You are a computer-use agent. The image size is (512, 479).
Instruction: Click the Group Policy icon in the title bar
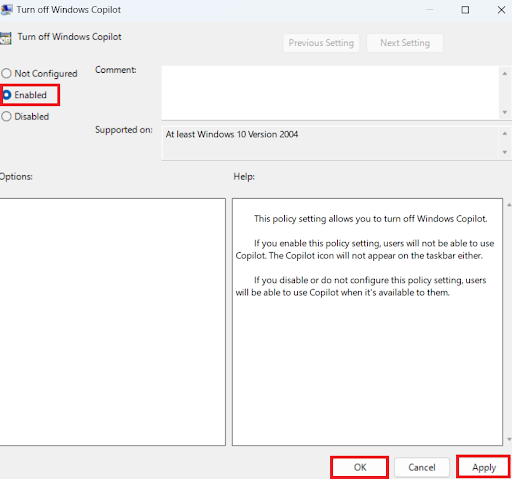[x=6, y=10]
